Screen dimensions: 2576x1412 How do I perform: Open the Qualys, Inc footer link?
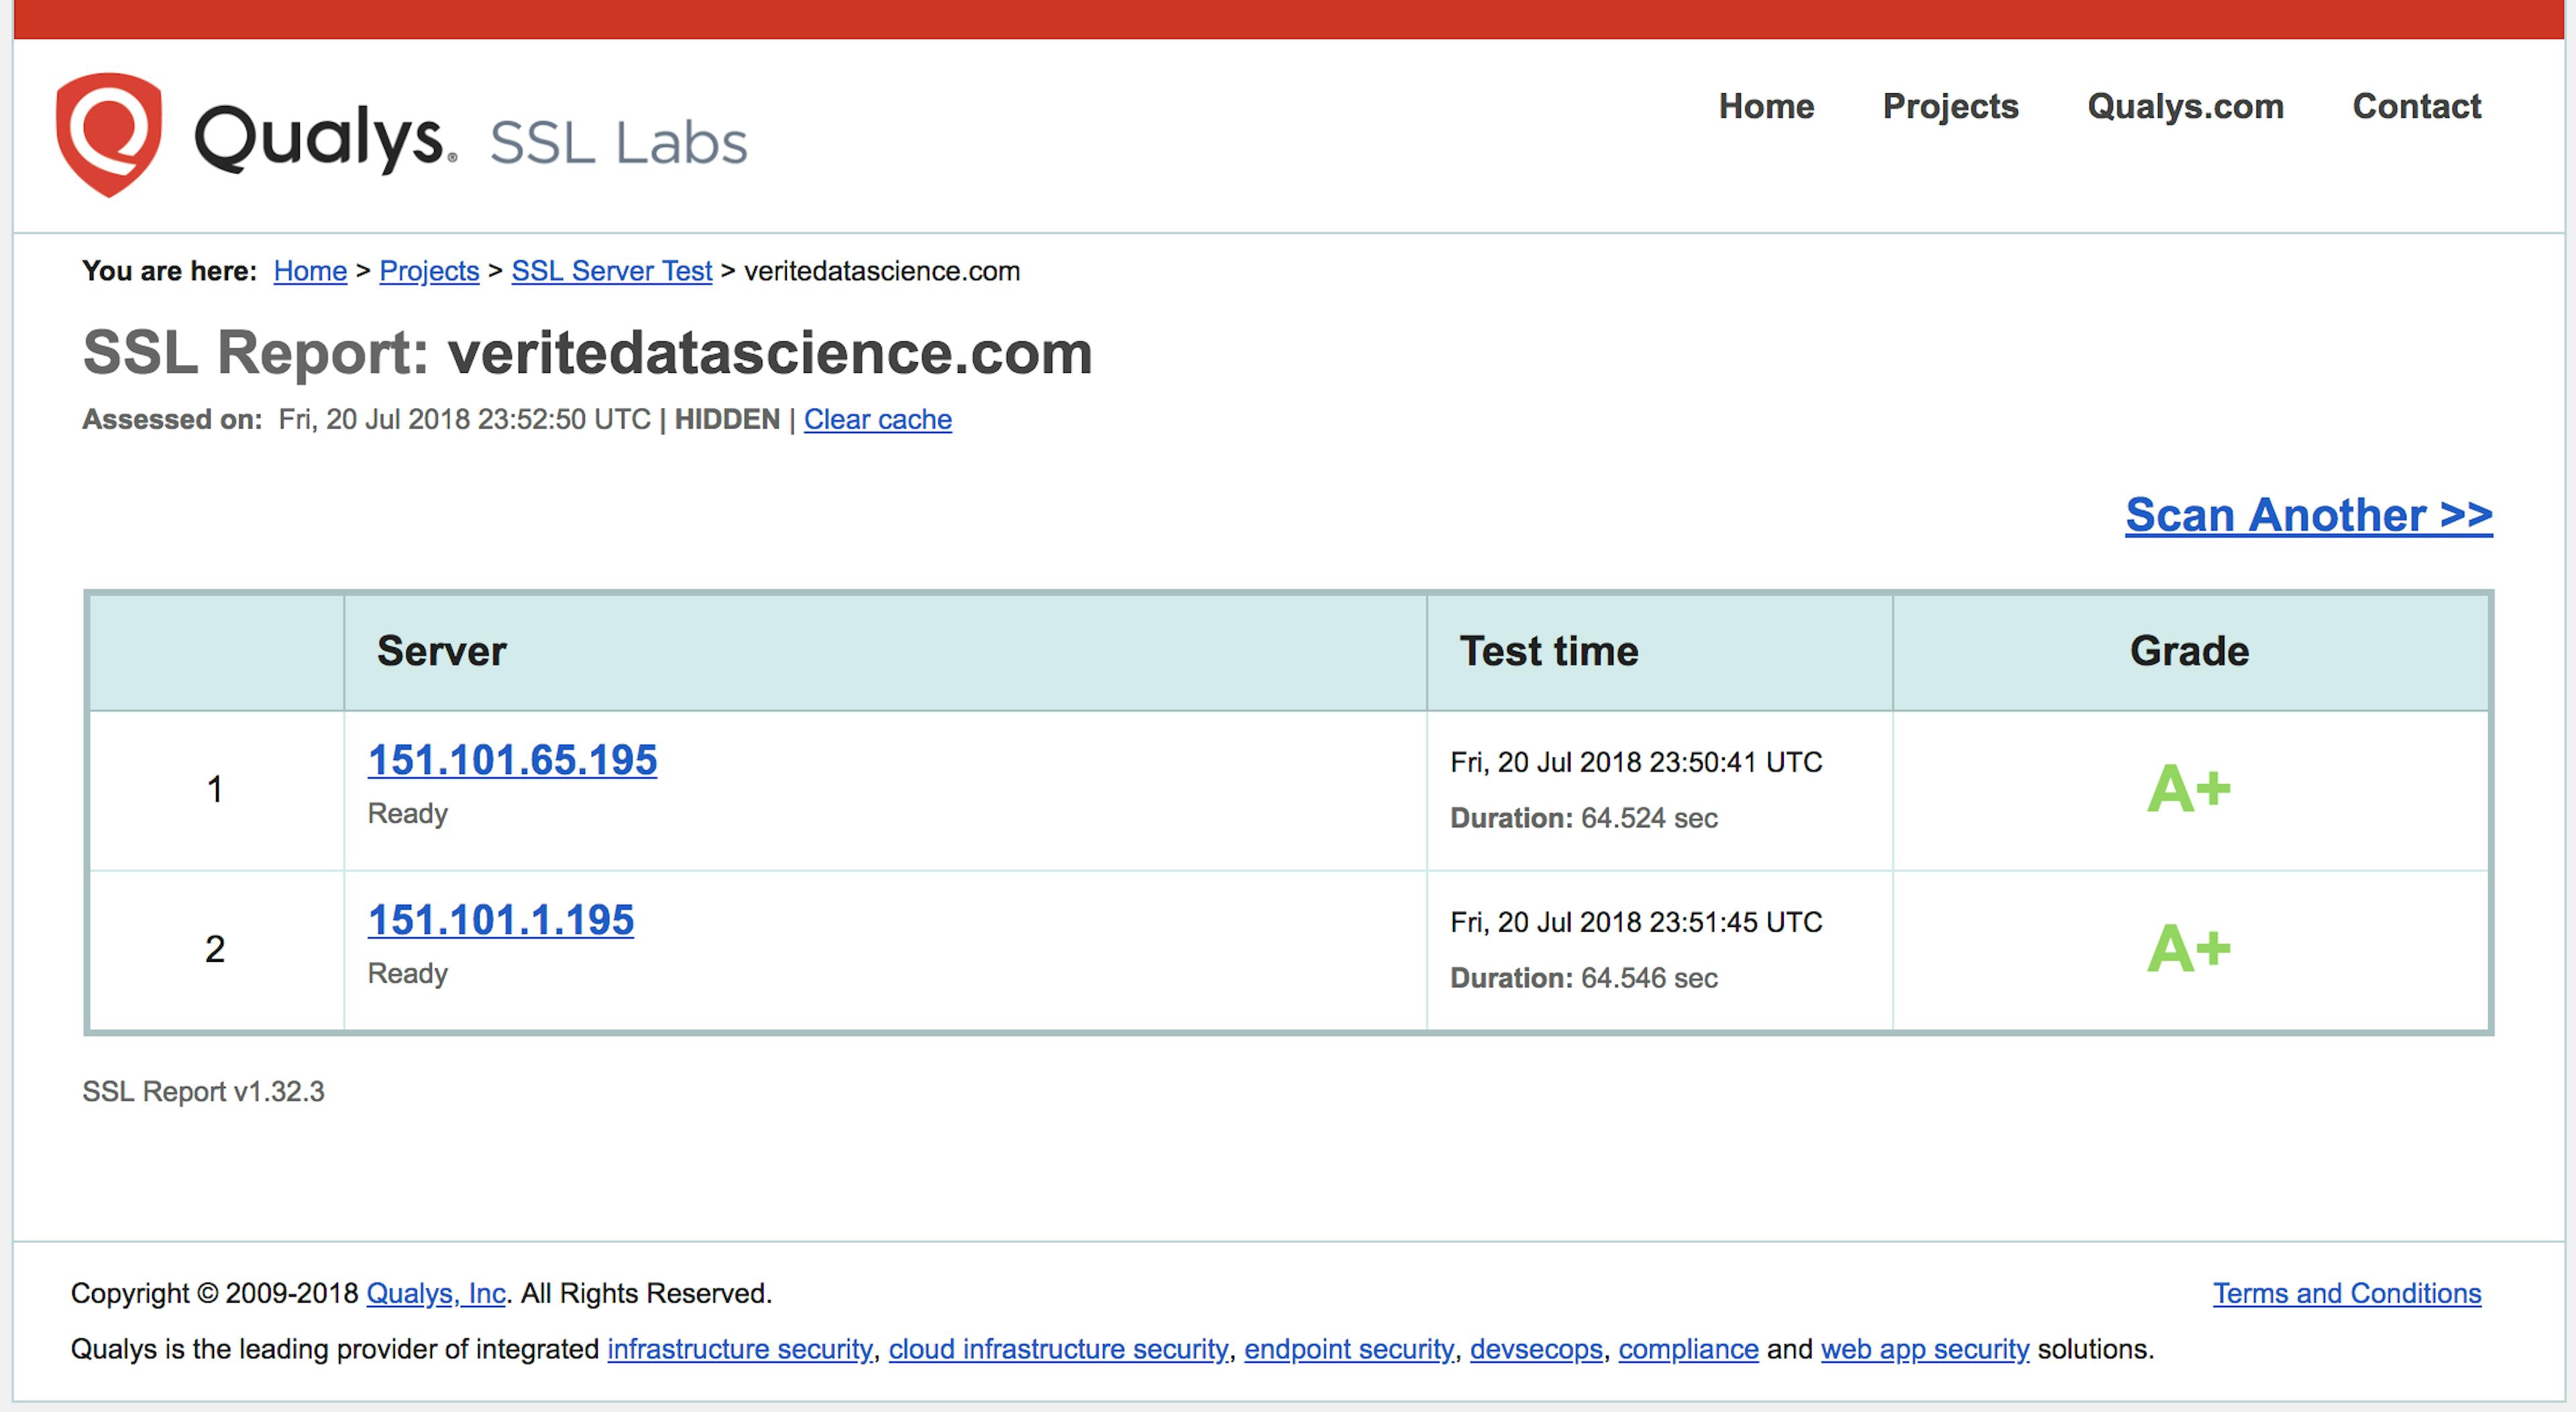[436, 1293]
